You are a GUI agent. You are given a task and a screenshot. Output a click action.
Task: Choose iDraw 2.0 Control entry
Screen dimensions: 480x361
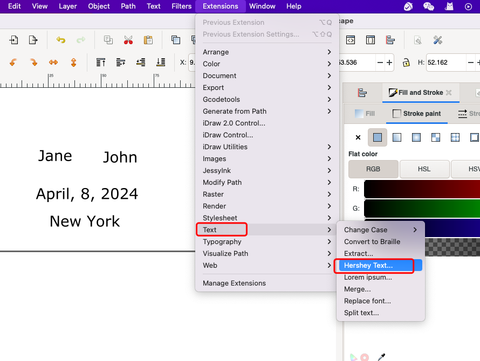click(267, 123)
